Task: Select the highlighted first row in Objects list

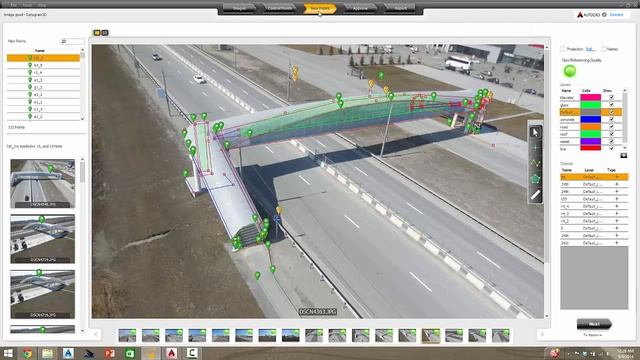Action: point(594,177)
